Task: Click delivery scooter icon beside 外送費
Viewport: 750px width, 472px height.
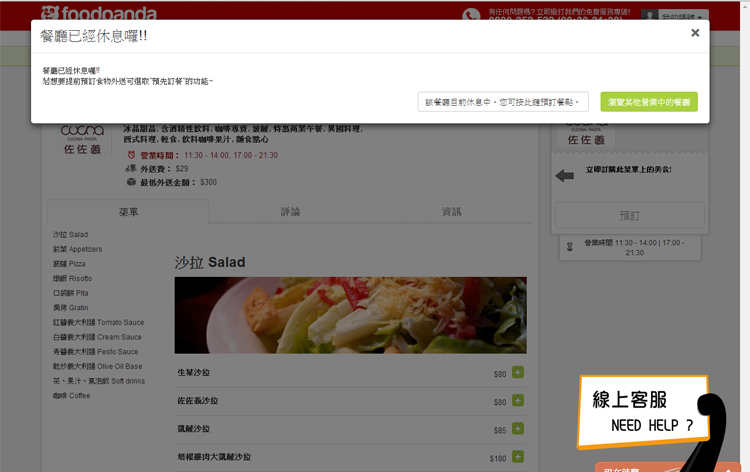Action: pos(131,168)
